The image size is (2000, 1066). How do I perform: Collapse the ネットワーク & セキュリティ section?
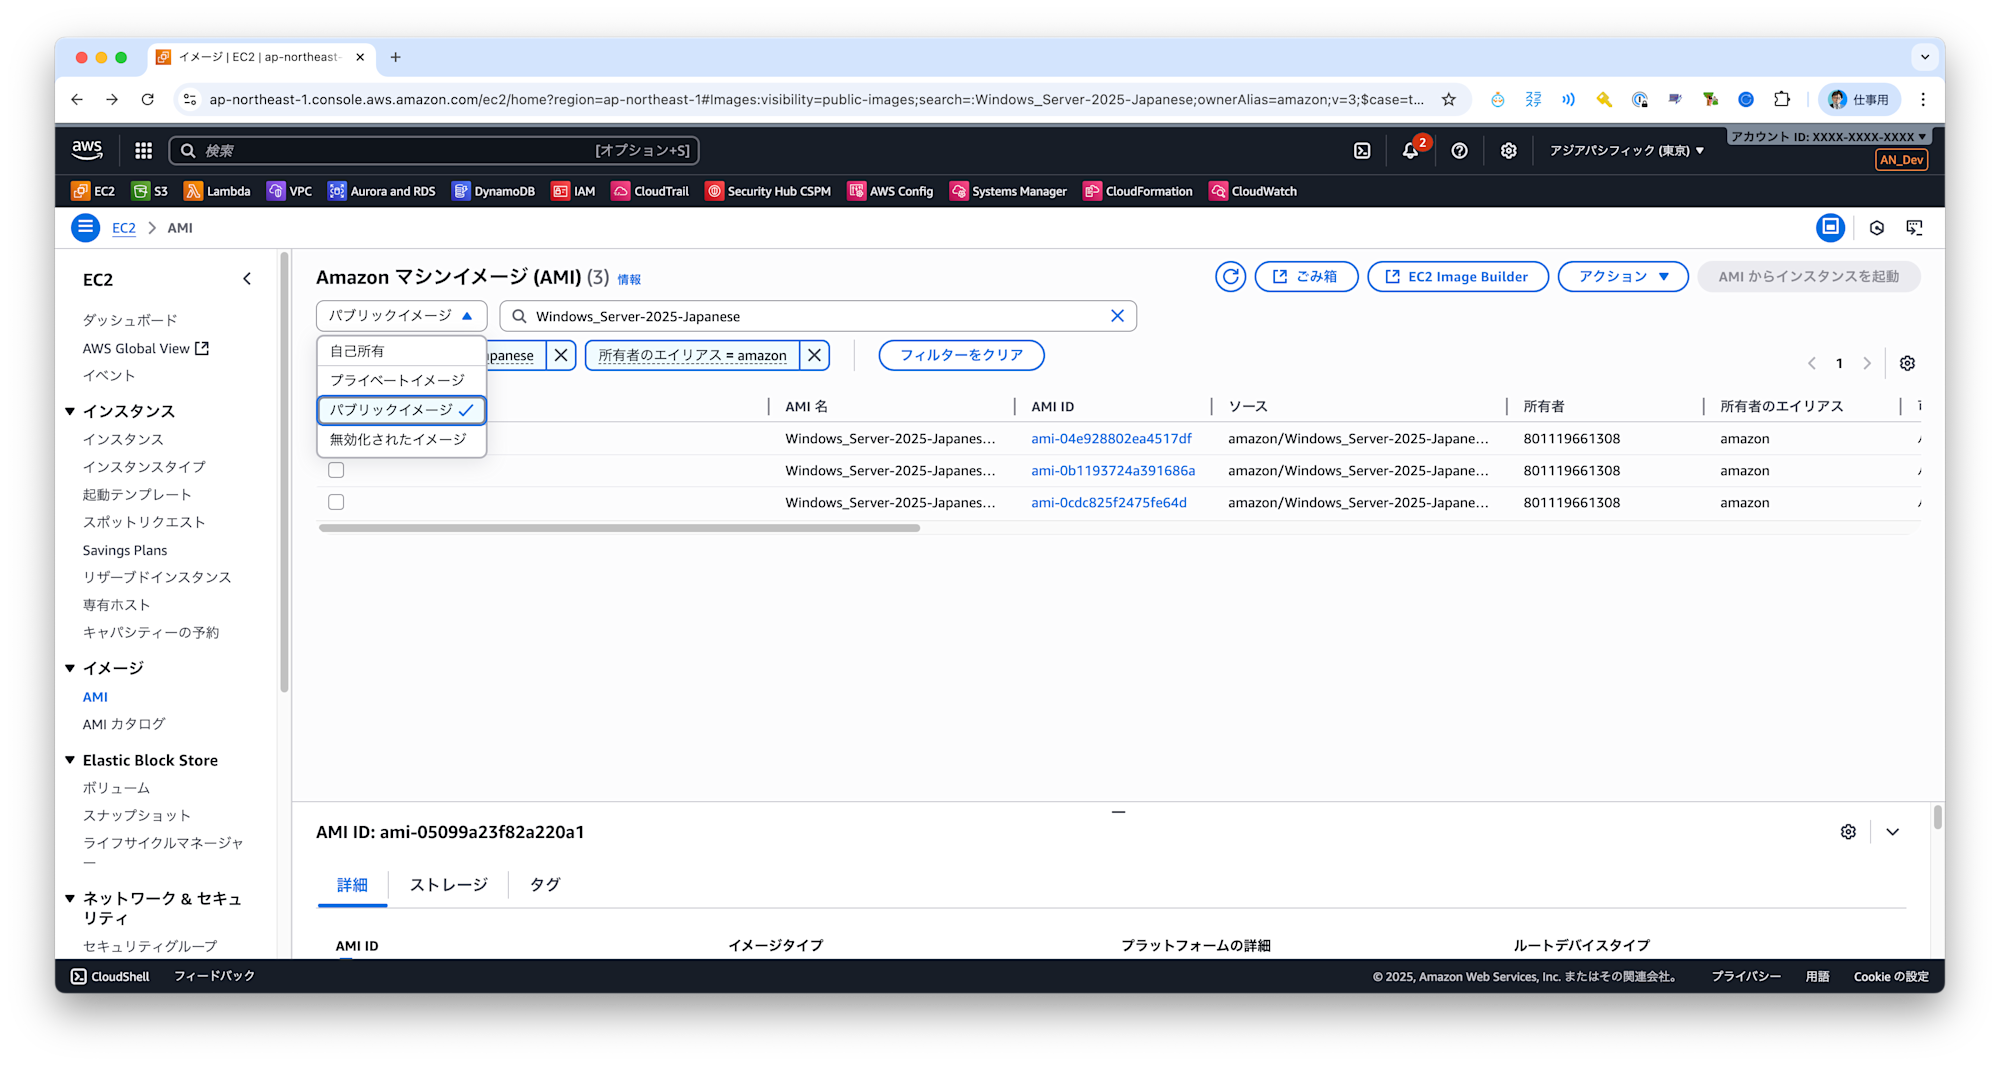coord(70,898)
